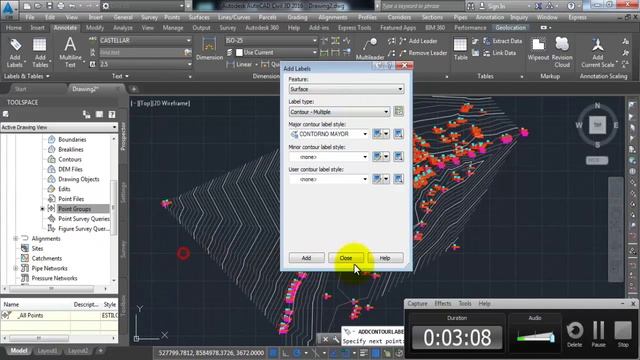This screenshot has height=360, width=640.
Task: Open the Annotate ribbon tab
Action: [x=65, y=28]
